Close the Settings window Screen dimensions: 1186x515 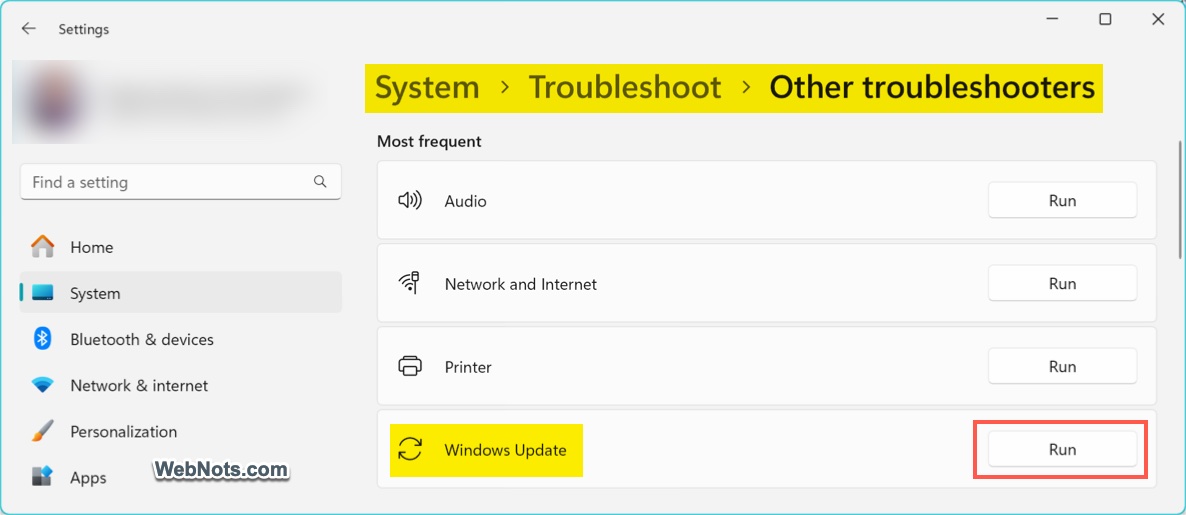1158,20
